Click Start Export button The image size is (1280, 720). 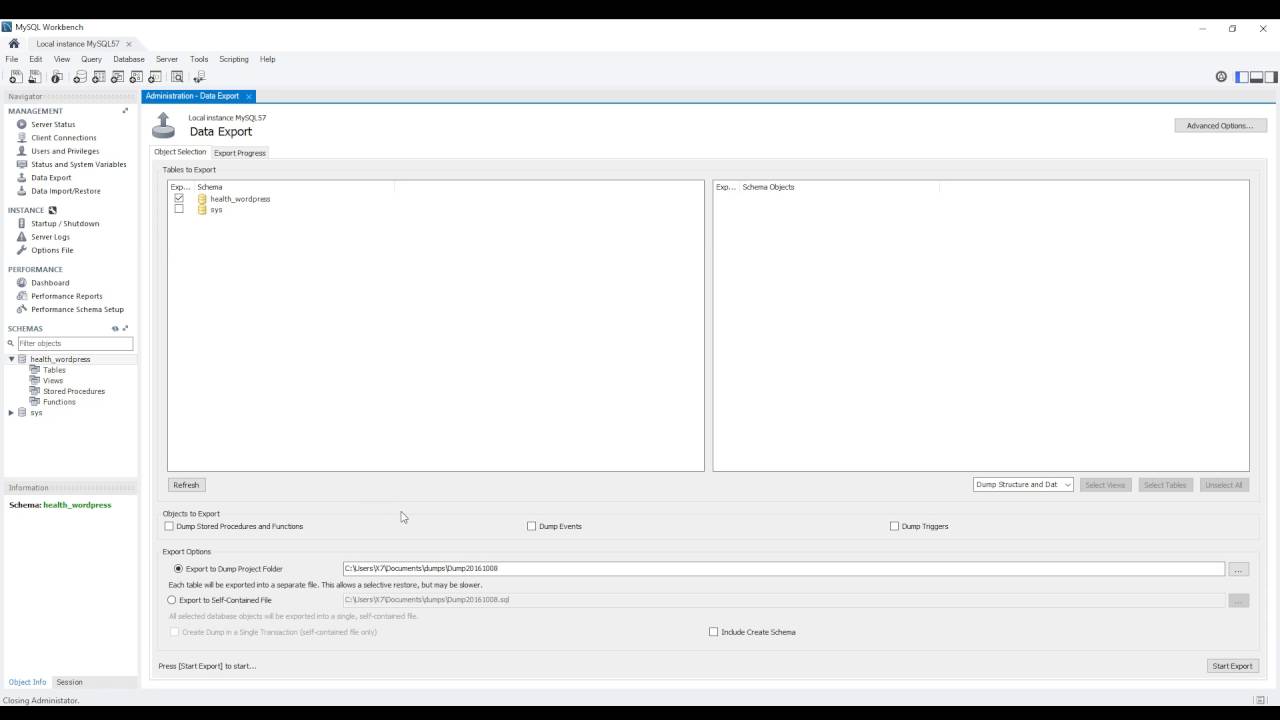point(1232,666)
